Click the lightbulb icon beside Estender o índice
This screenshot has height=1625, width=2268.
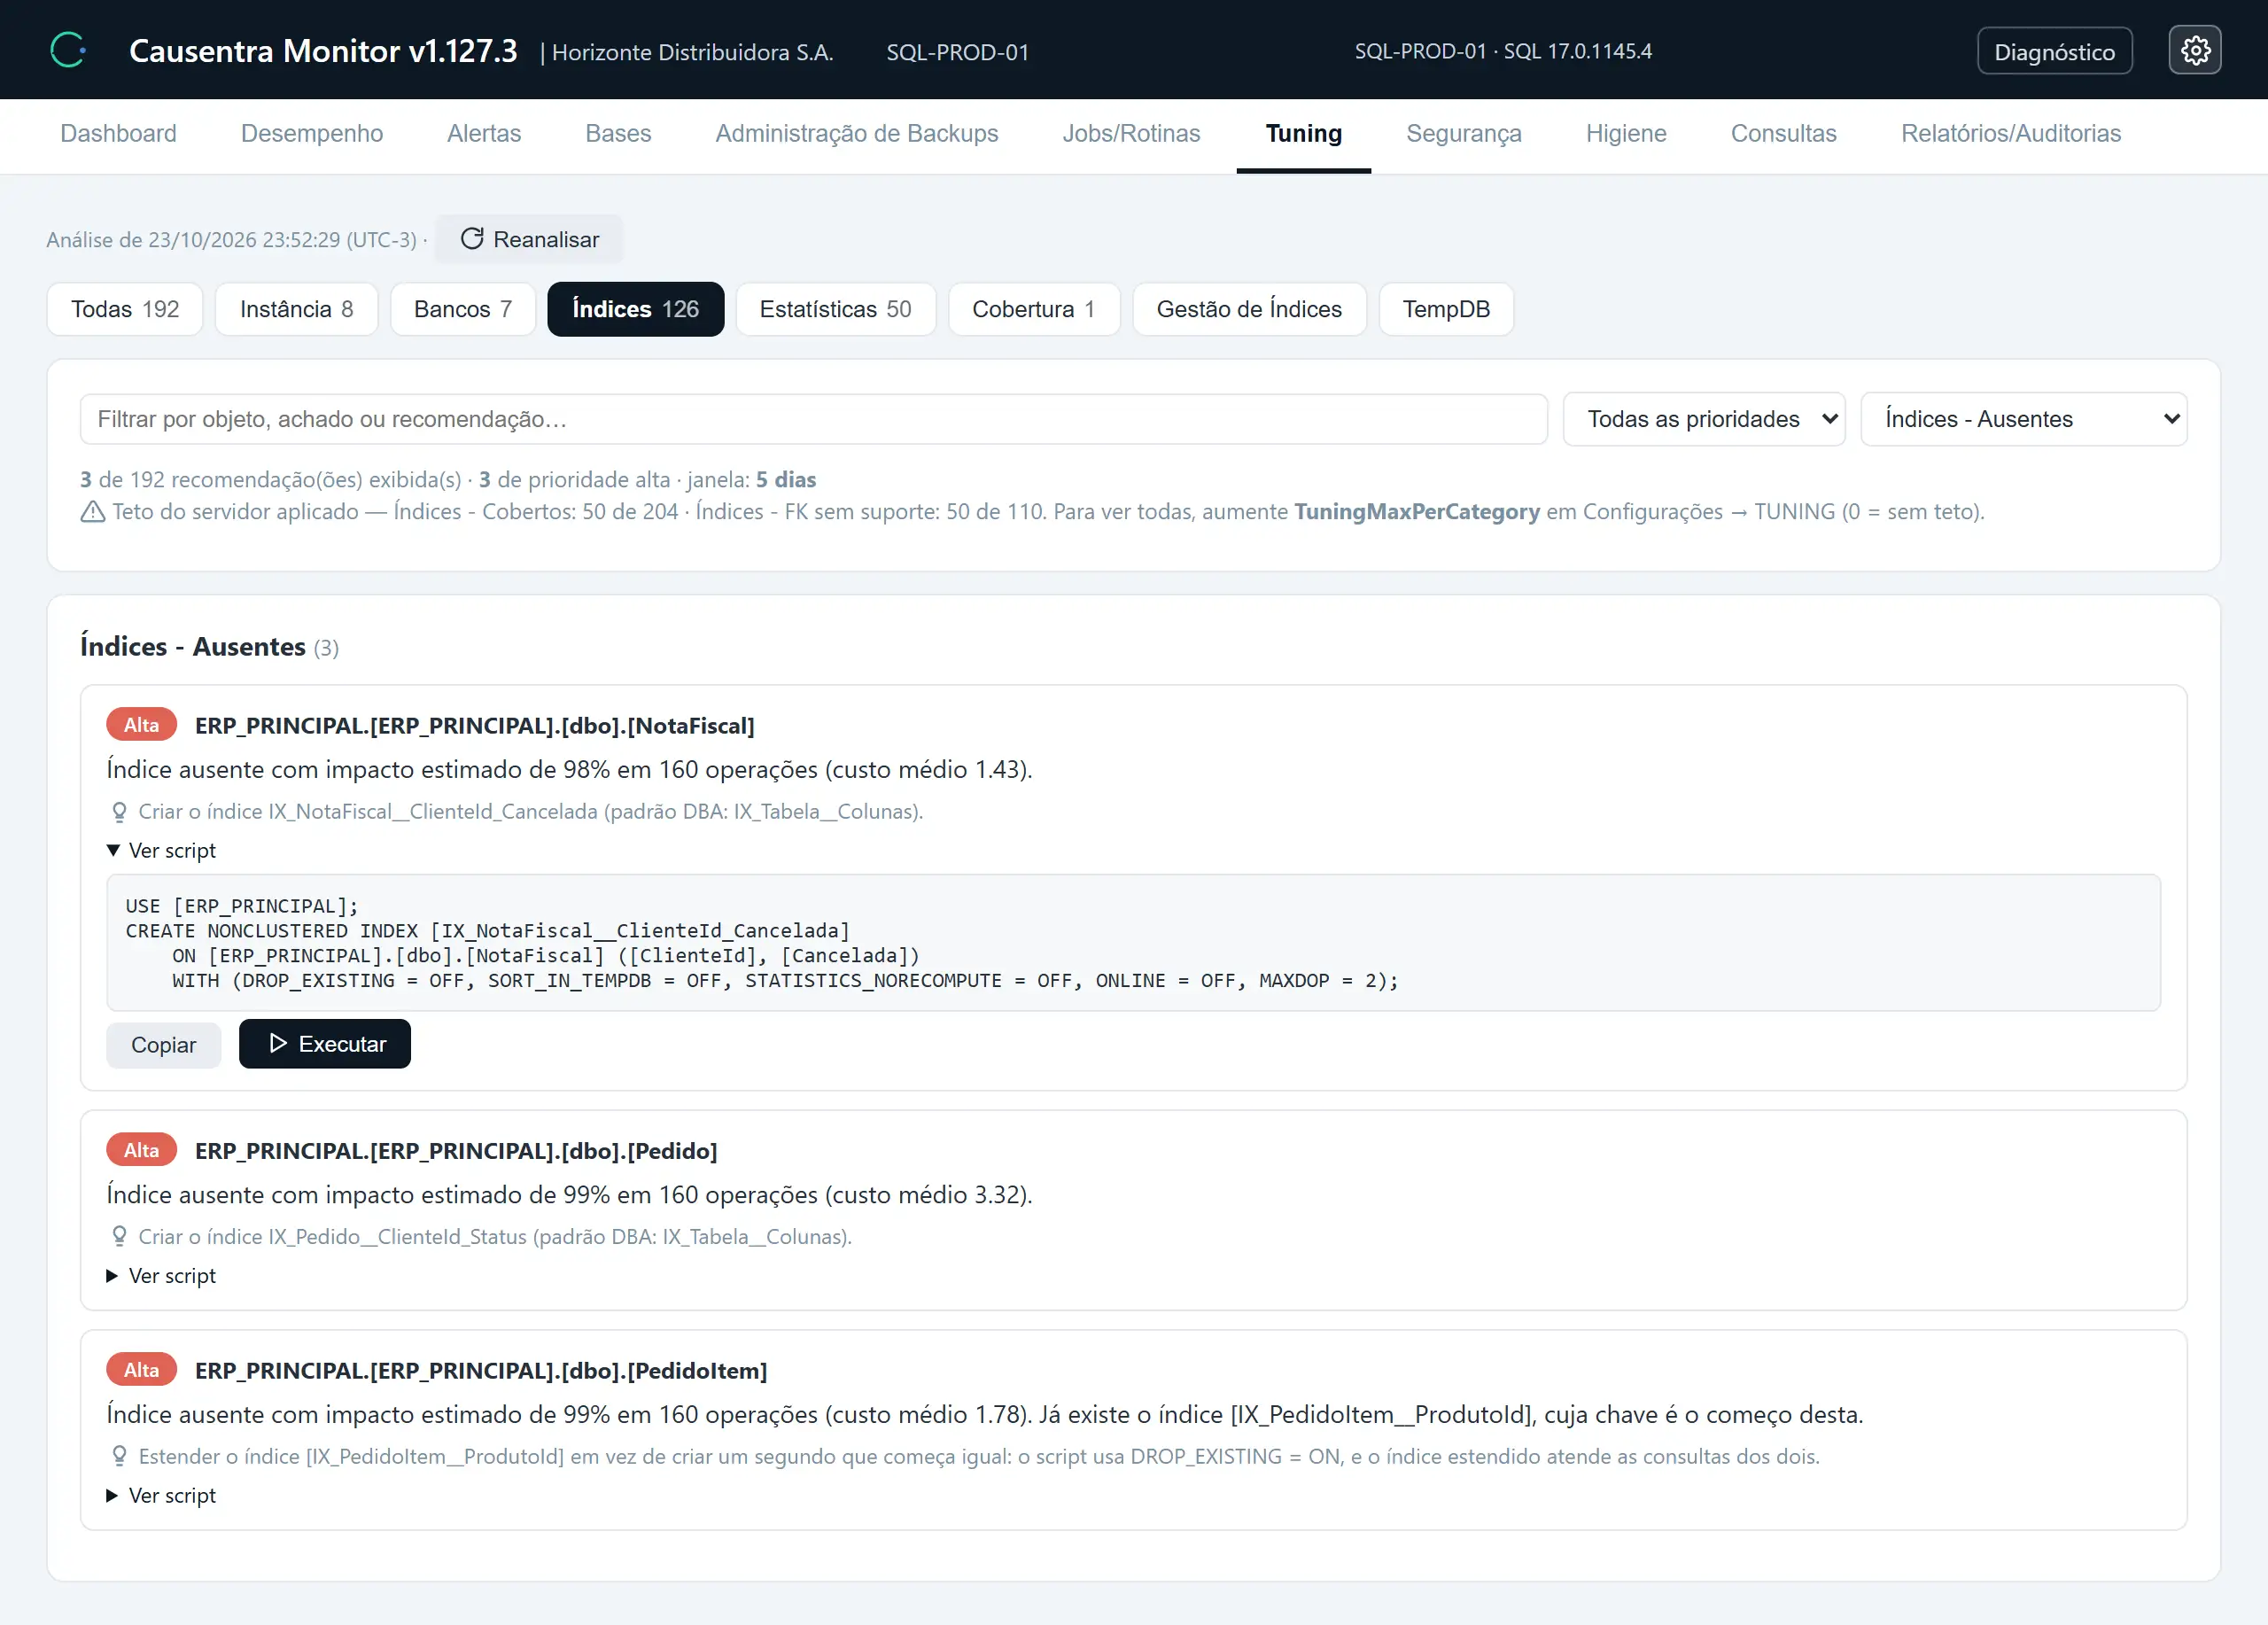[x=119, y=1457]
